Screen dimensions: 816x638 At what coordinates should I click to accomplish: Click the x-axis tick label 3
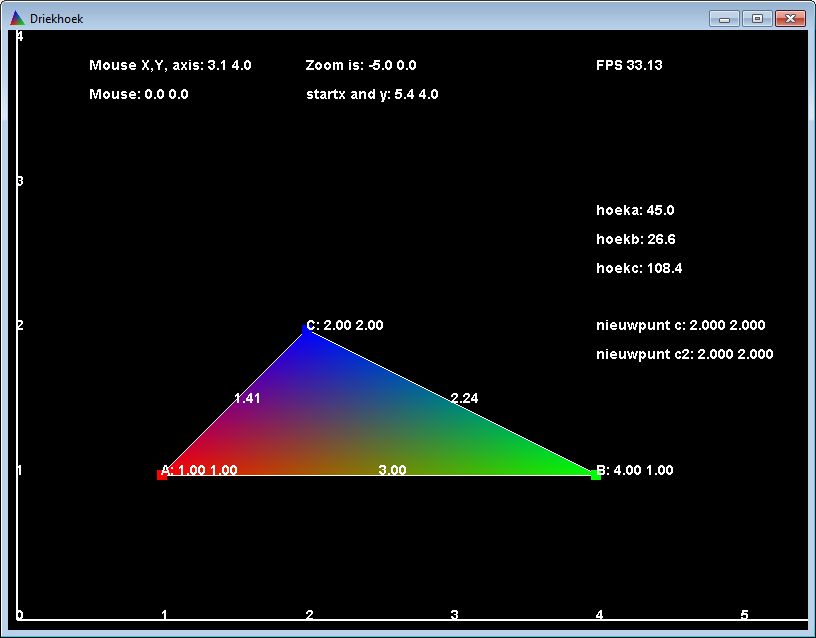pyautogui.click(x=454, y=615)
